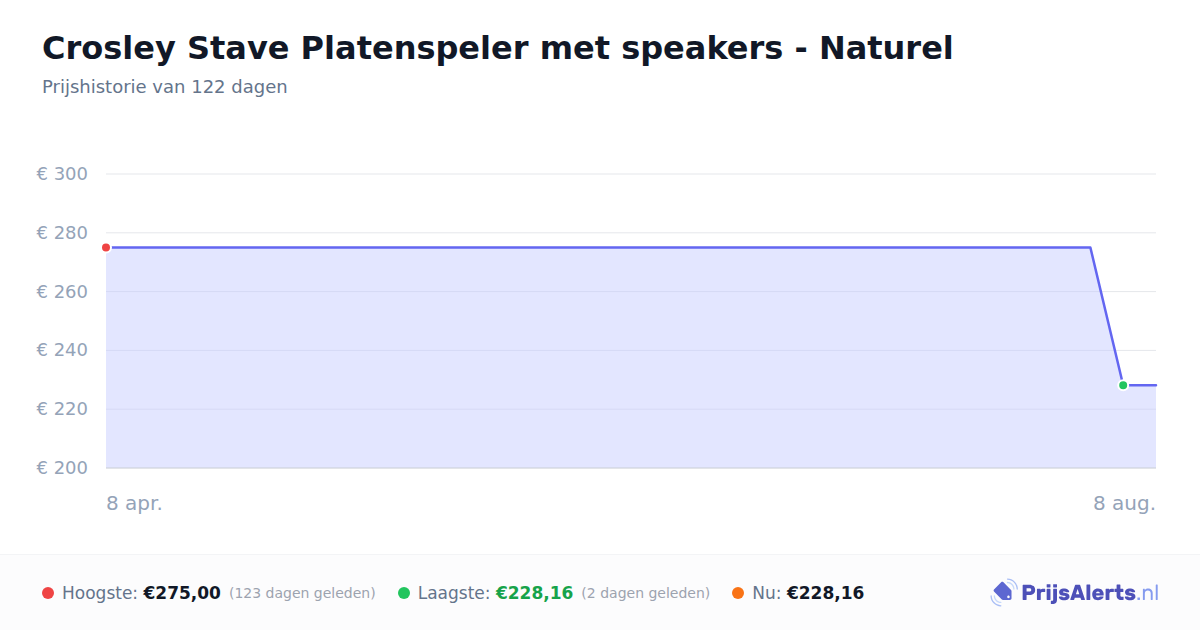Click the lowest price €228,16 green value

pyautogui.click(x=534, y=593)
